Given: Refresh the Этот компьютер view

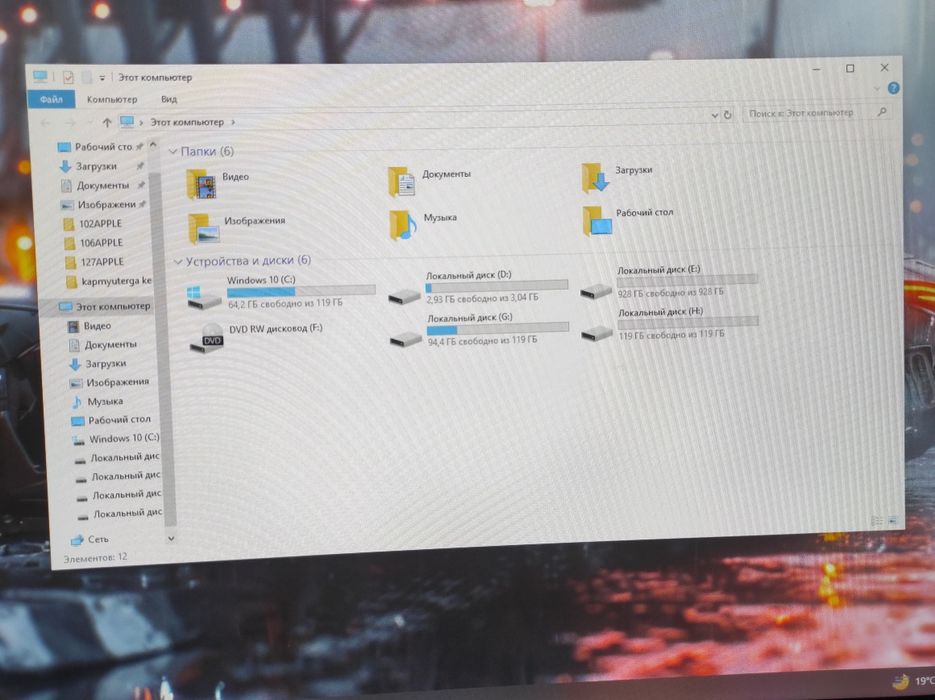Looking at the screenshot, I should [727, 114].
